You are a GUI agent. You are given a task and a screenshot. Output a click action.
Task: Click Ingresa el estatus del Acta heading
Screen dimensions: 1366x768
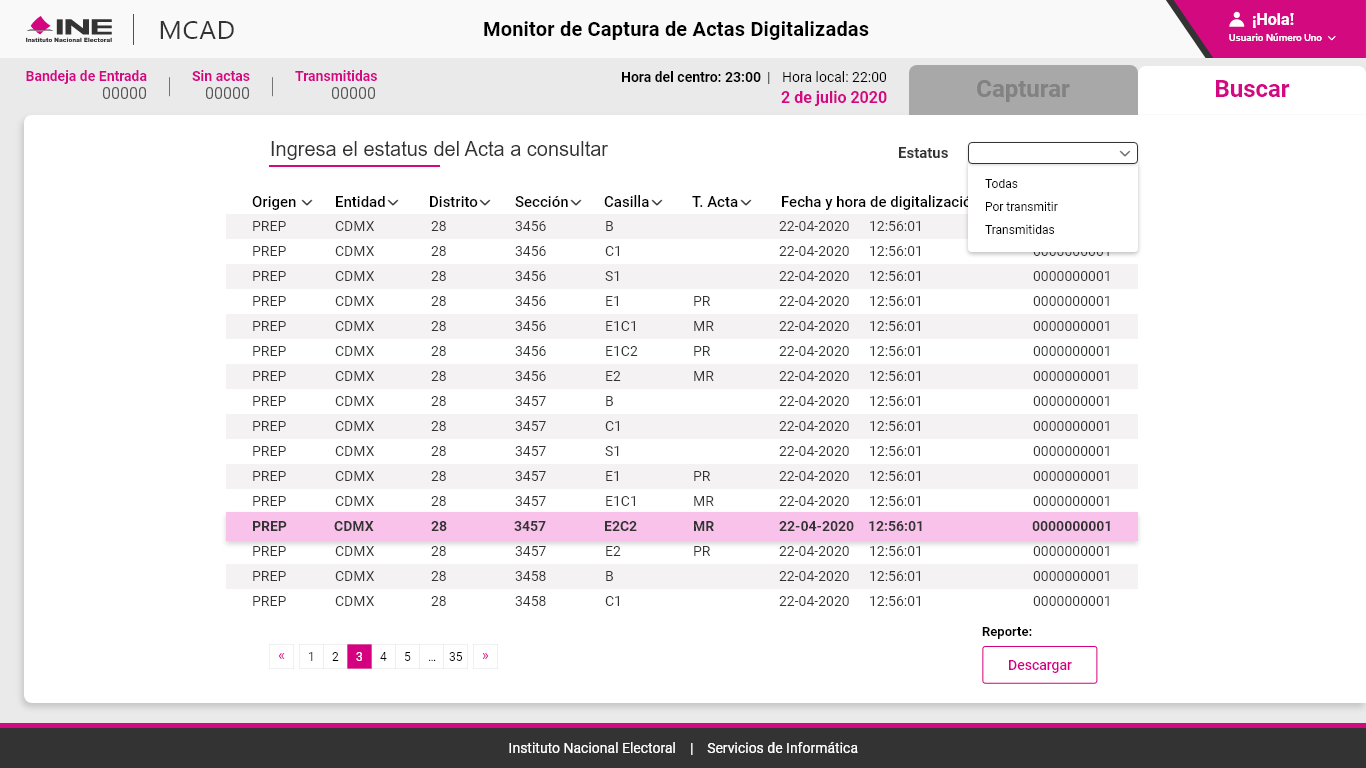[439, 150]
